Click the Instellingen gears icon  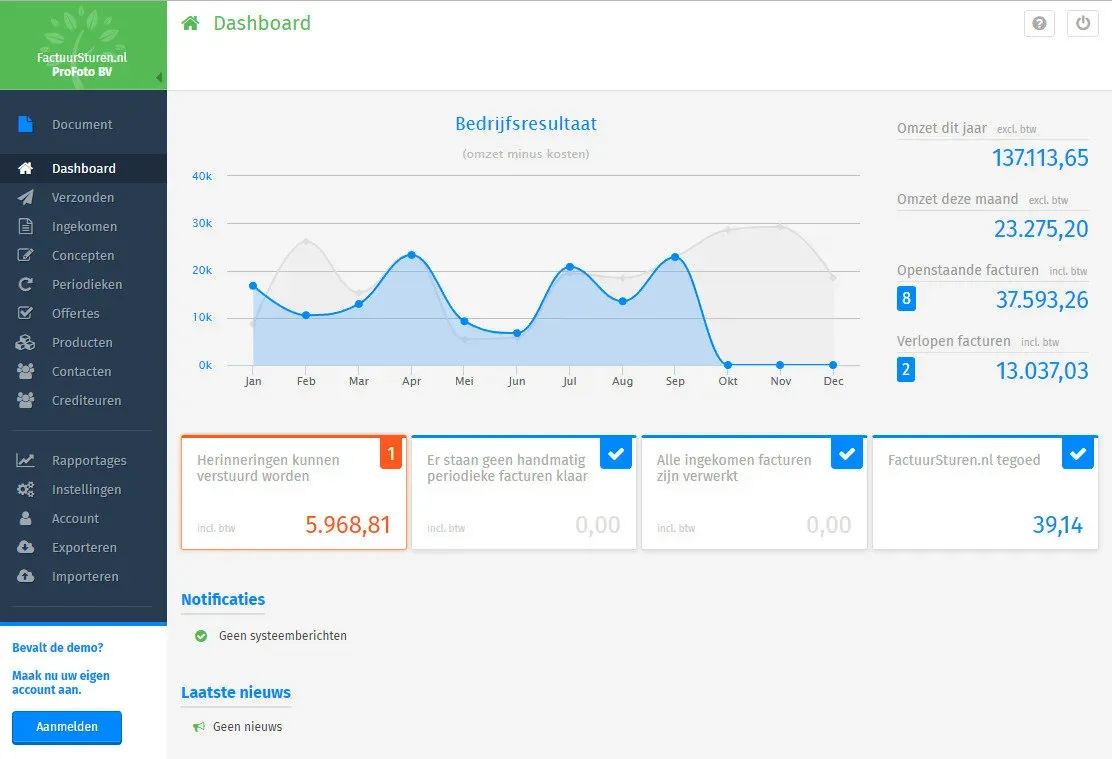[x=26, y=490]
